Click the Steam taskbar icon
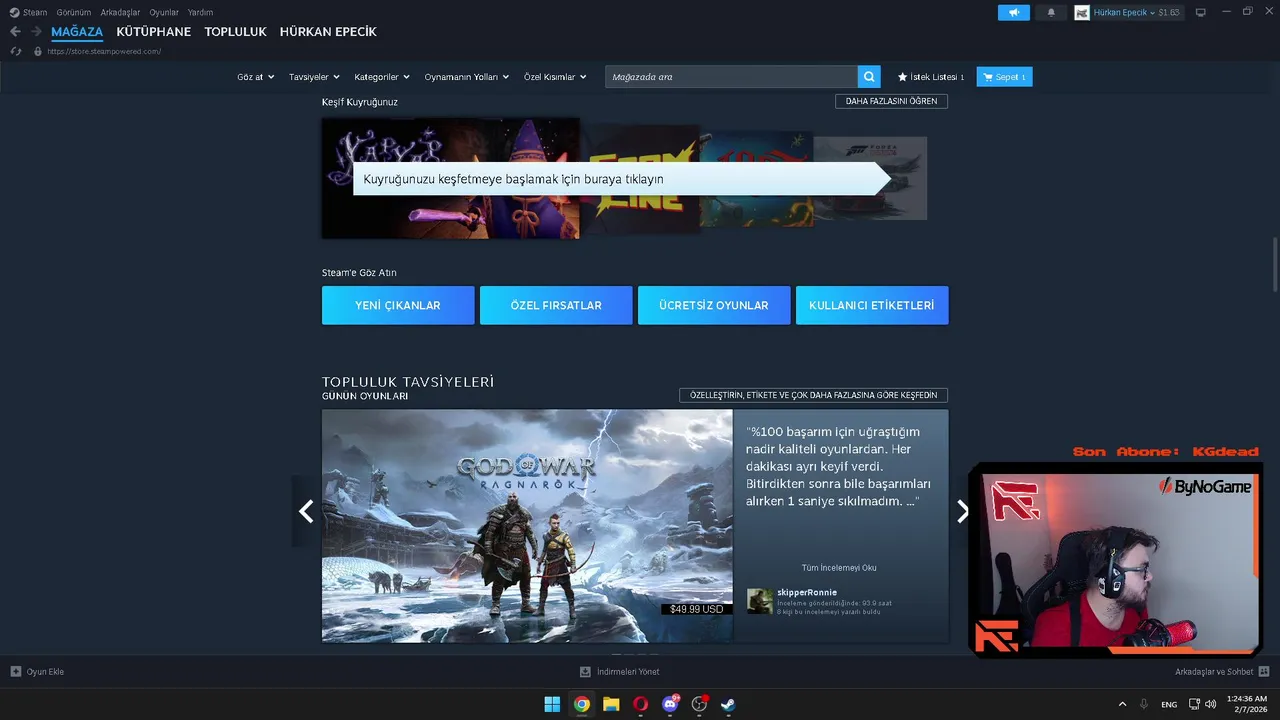This screenshot has height=720, width=1280. [x=729, y=704]
